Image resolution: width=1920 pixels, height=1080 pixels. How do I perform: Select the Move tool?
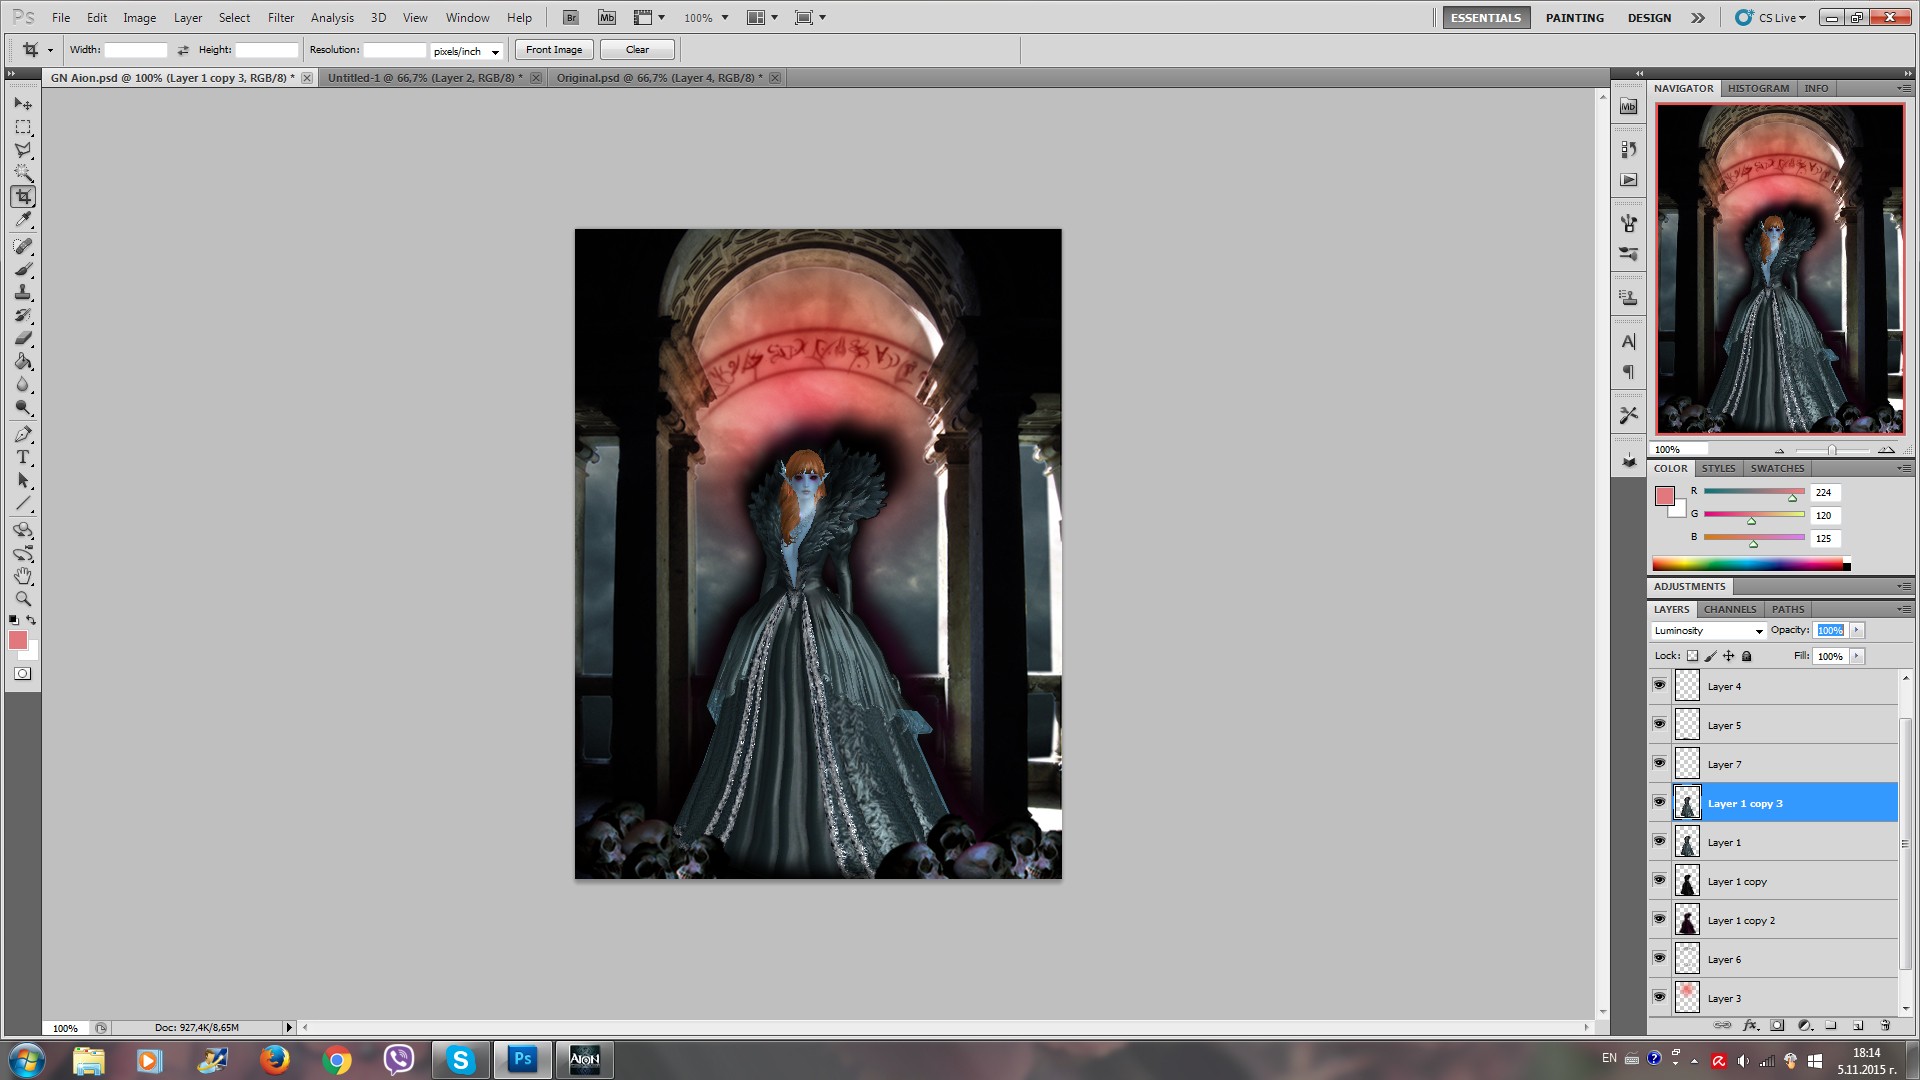coord(23,103)
